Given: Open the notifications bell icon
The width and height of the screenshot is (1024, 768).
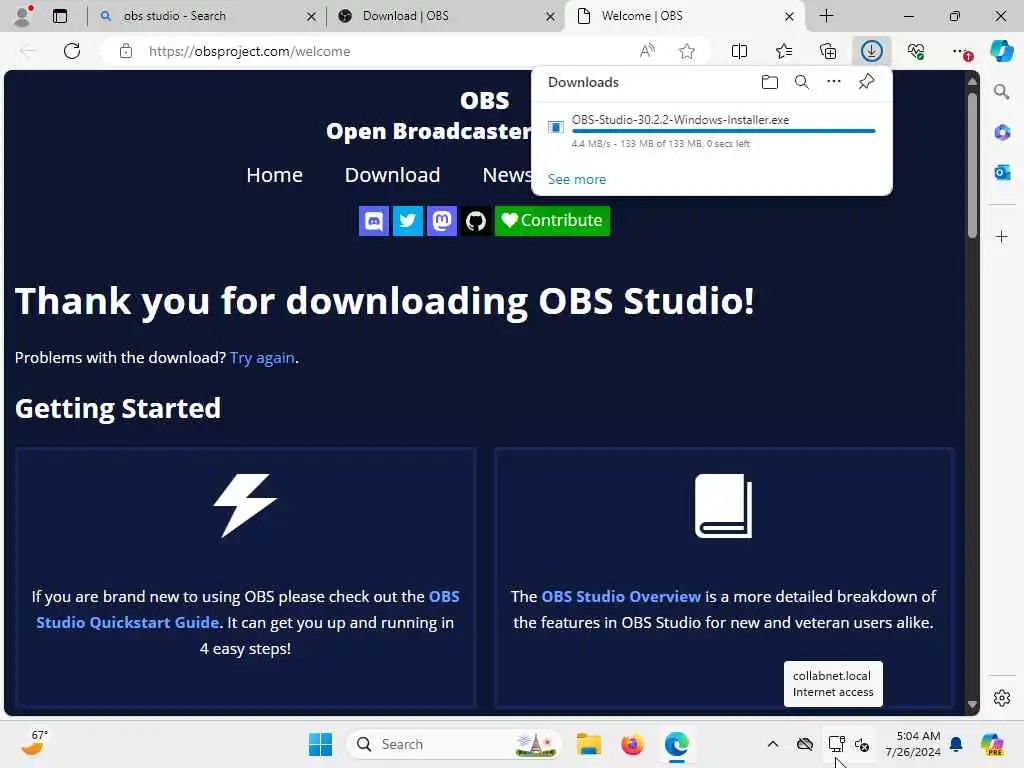Looking at the screenshot, I should pos(956,744).
